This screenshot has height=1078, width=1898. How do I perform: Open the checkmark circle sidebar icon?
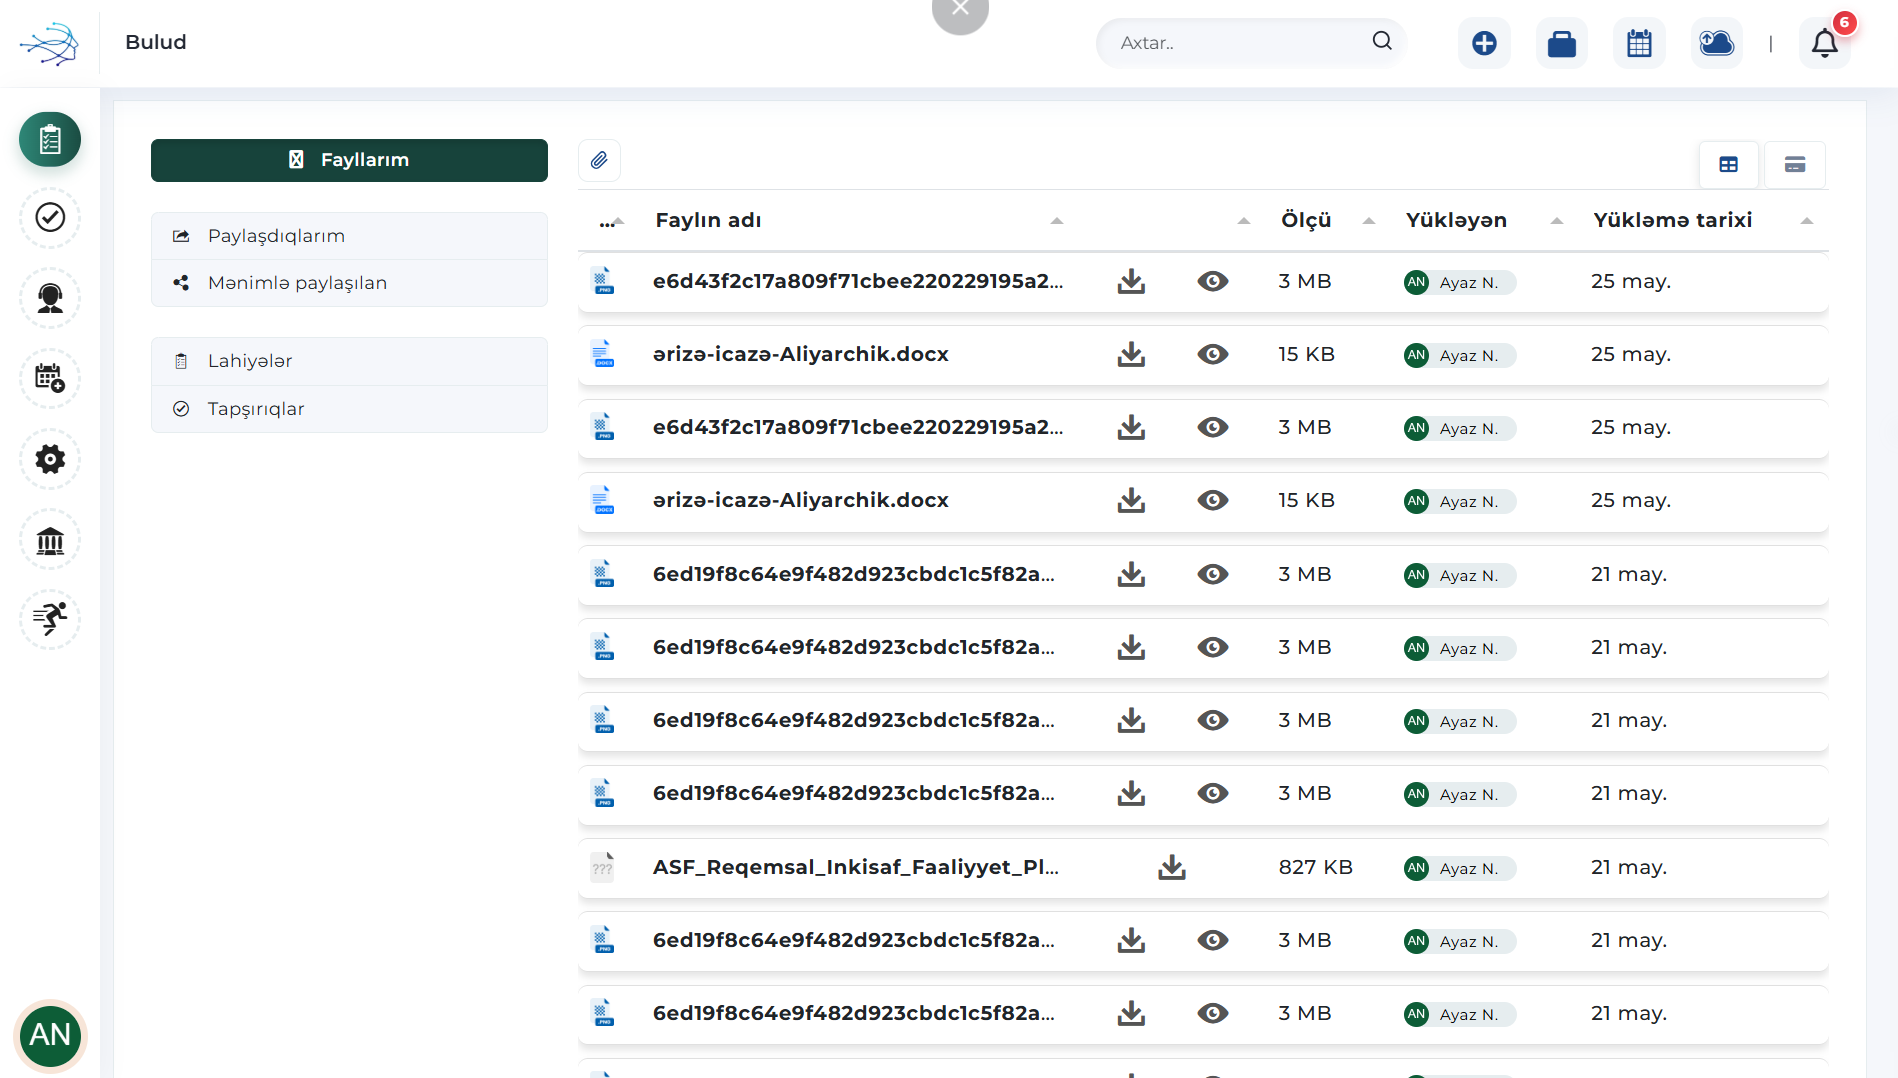(x=50, y=217)
